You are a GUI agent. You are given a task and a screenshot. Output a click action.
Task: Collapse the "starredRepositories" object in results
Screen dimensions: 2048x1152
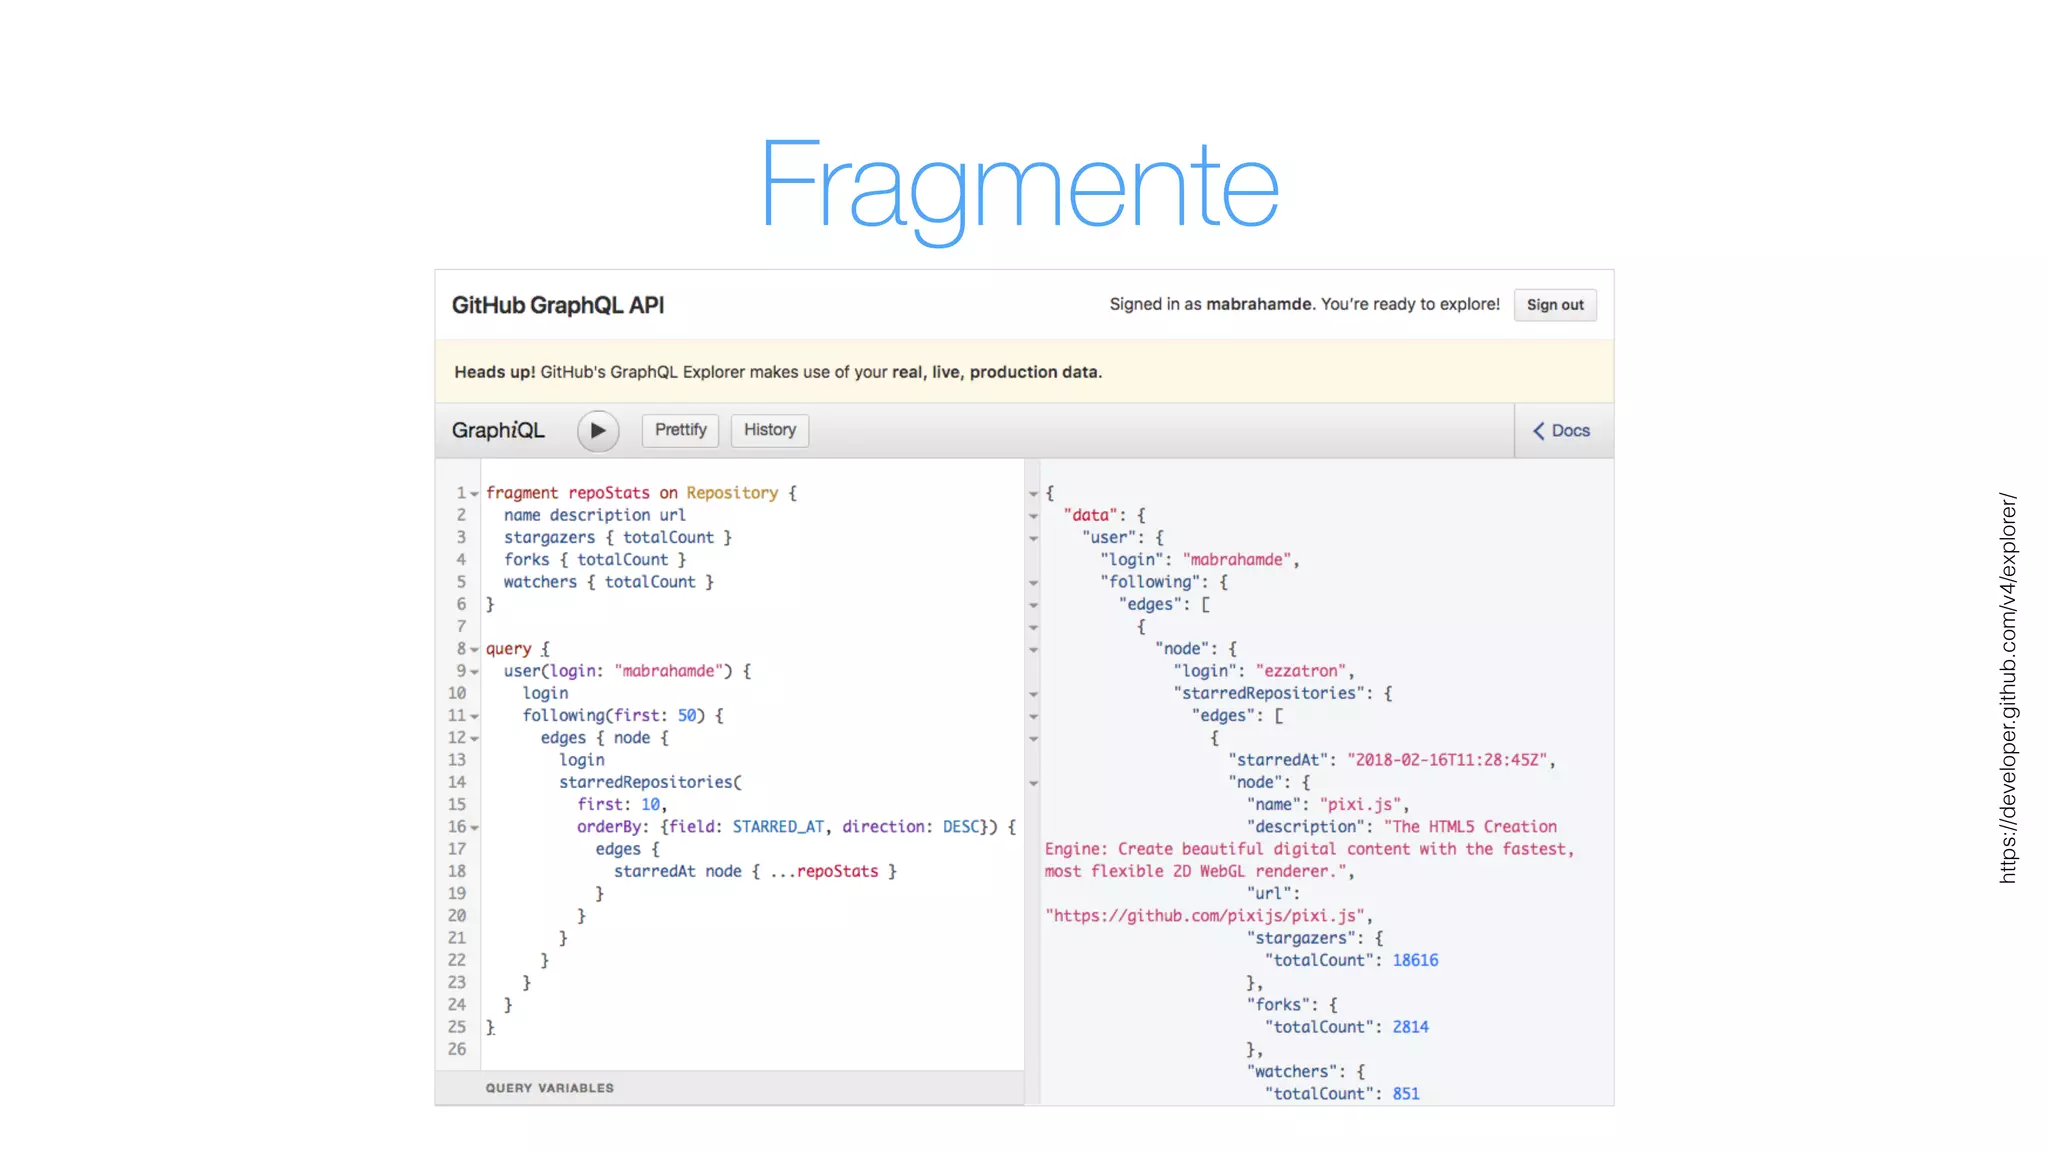tap(1033, 694)
